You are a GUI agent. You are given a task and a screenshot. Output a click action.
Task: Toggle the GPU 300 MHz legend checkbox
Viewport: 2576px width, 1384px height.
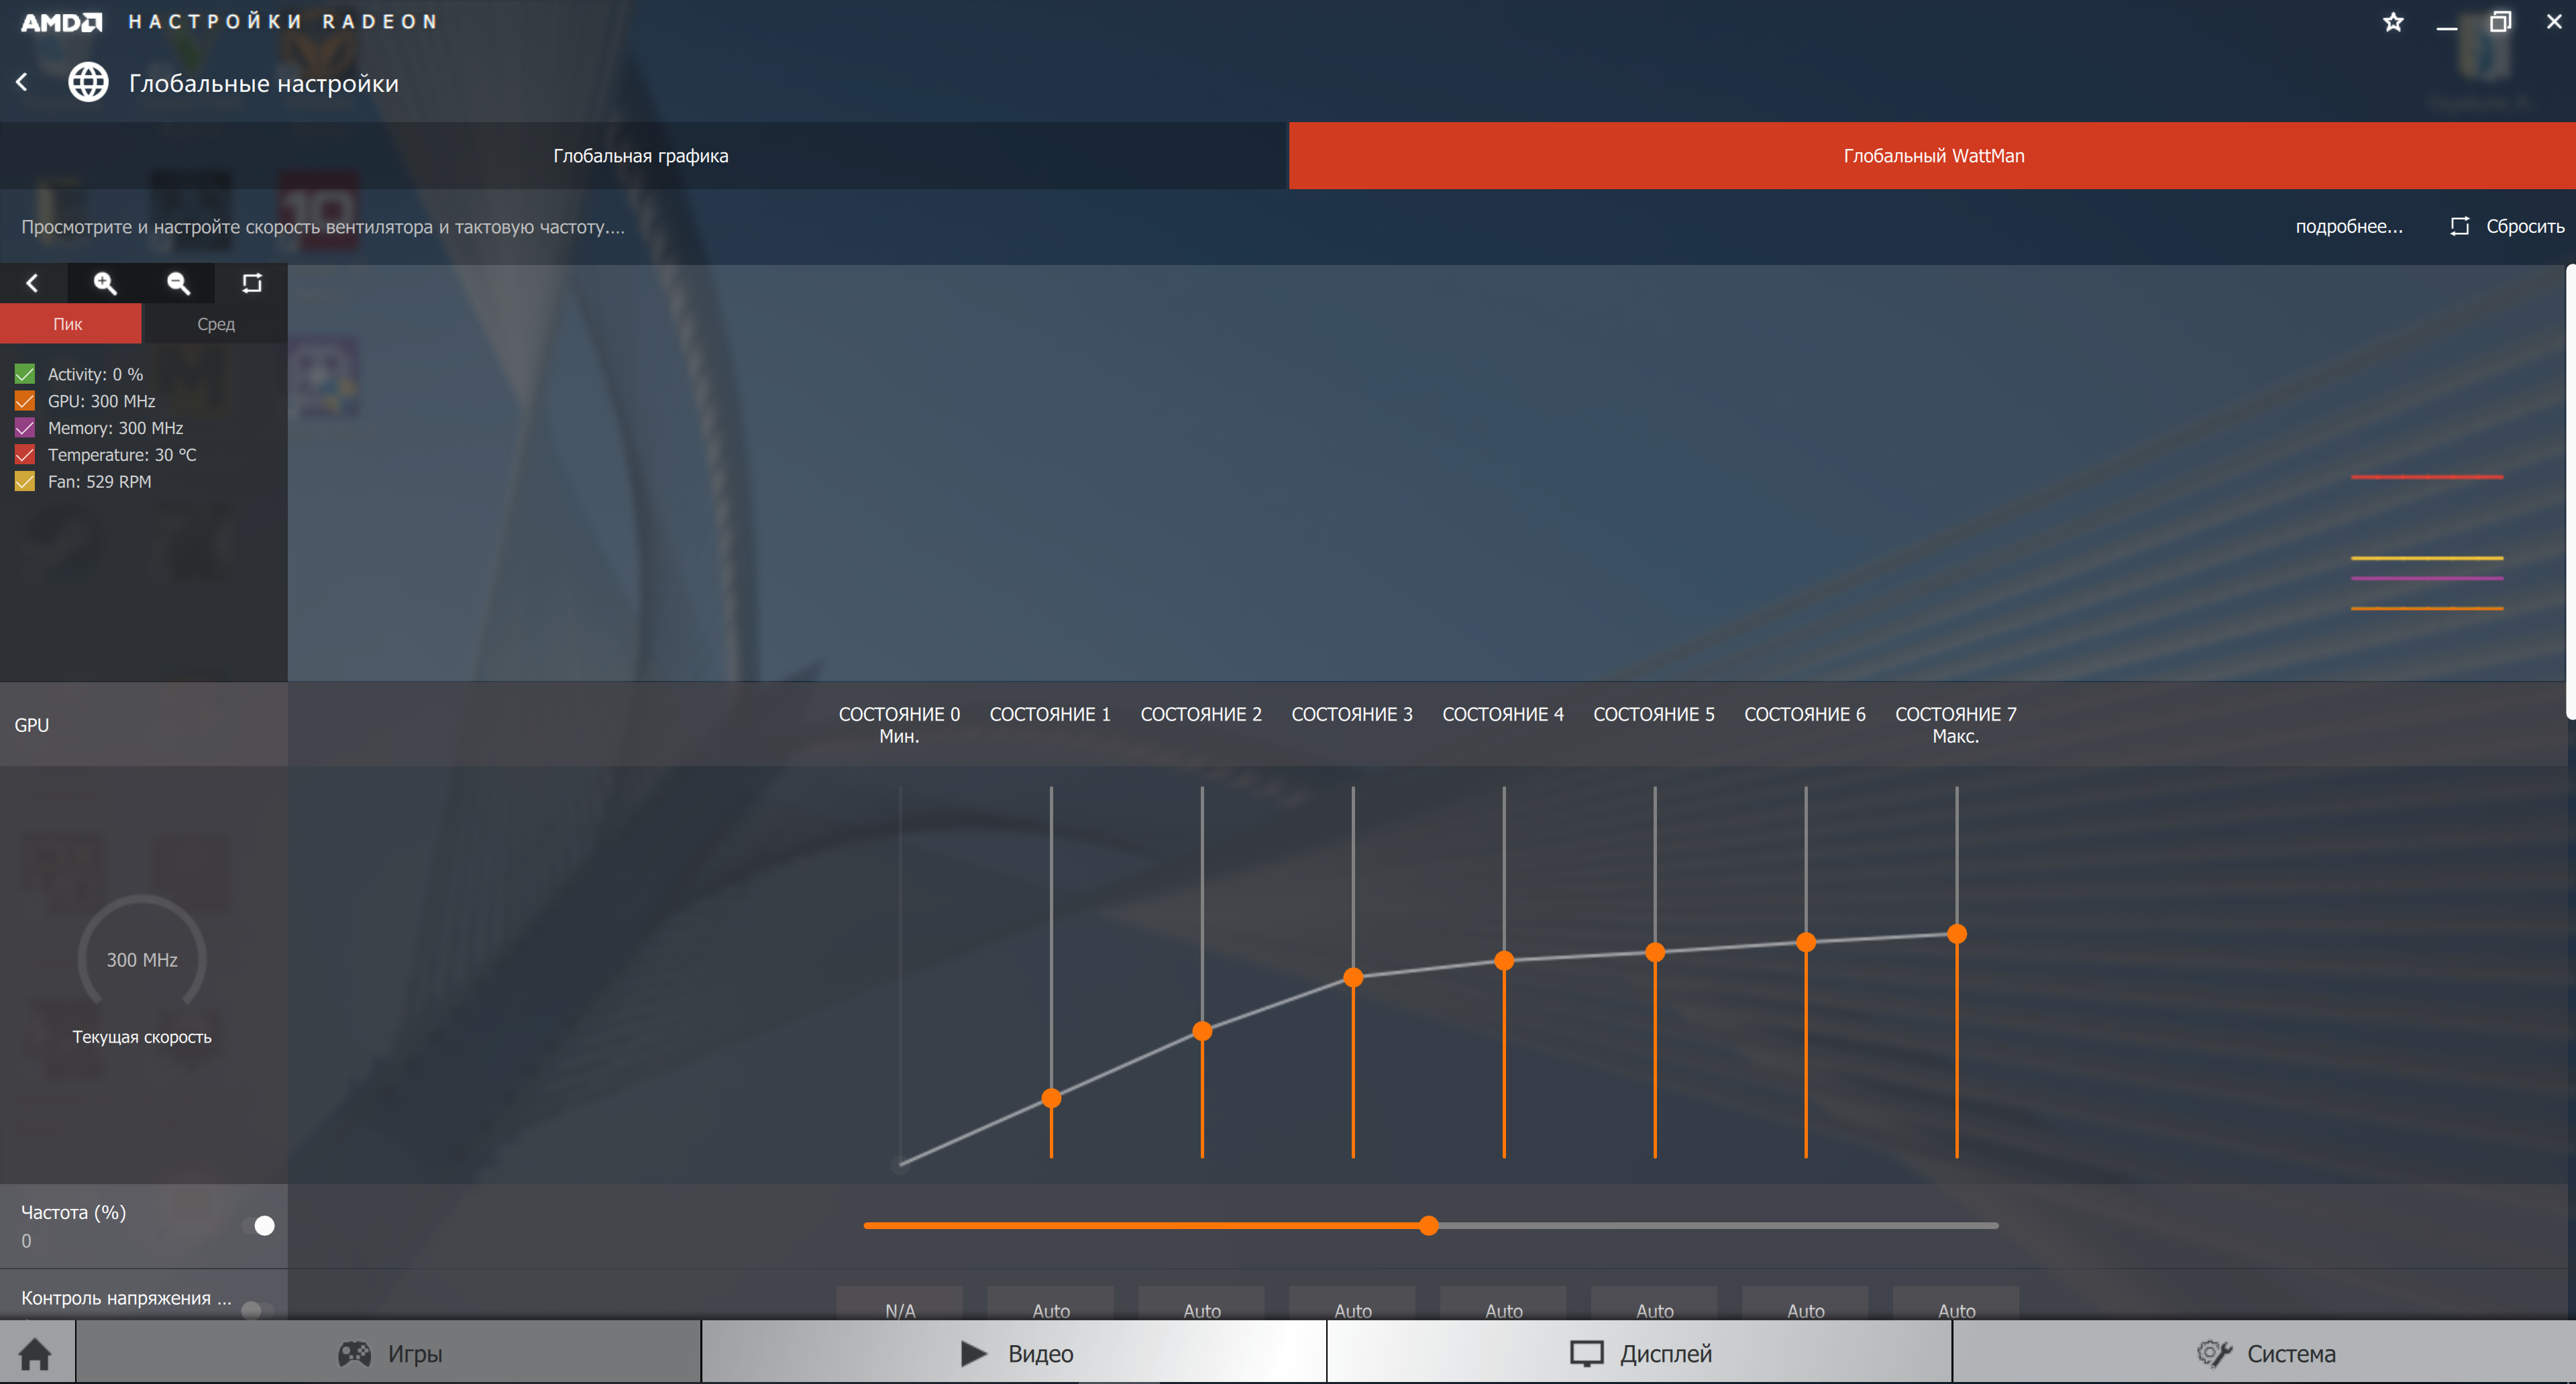pyautogui.click(x=25, y=401)
